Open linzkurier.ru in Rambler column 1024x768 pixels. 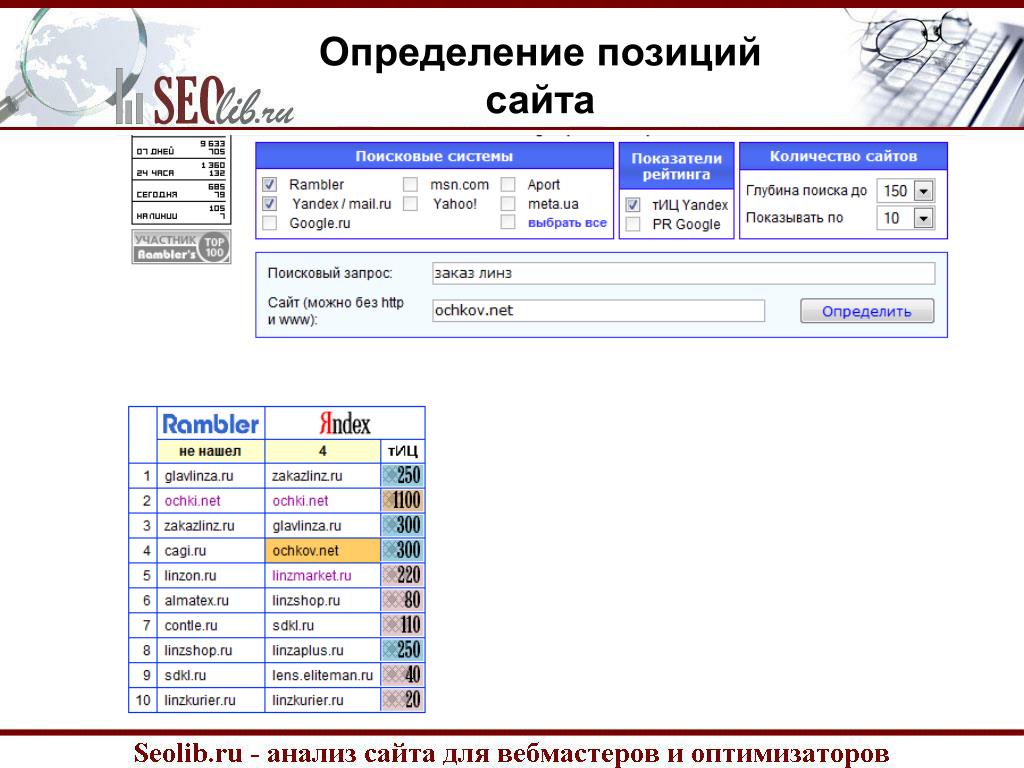coord(200,700)
